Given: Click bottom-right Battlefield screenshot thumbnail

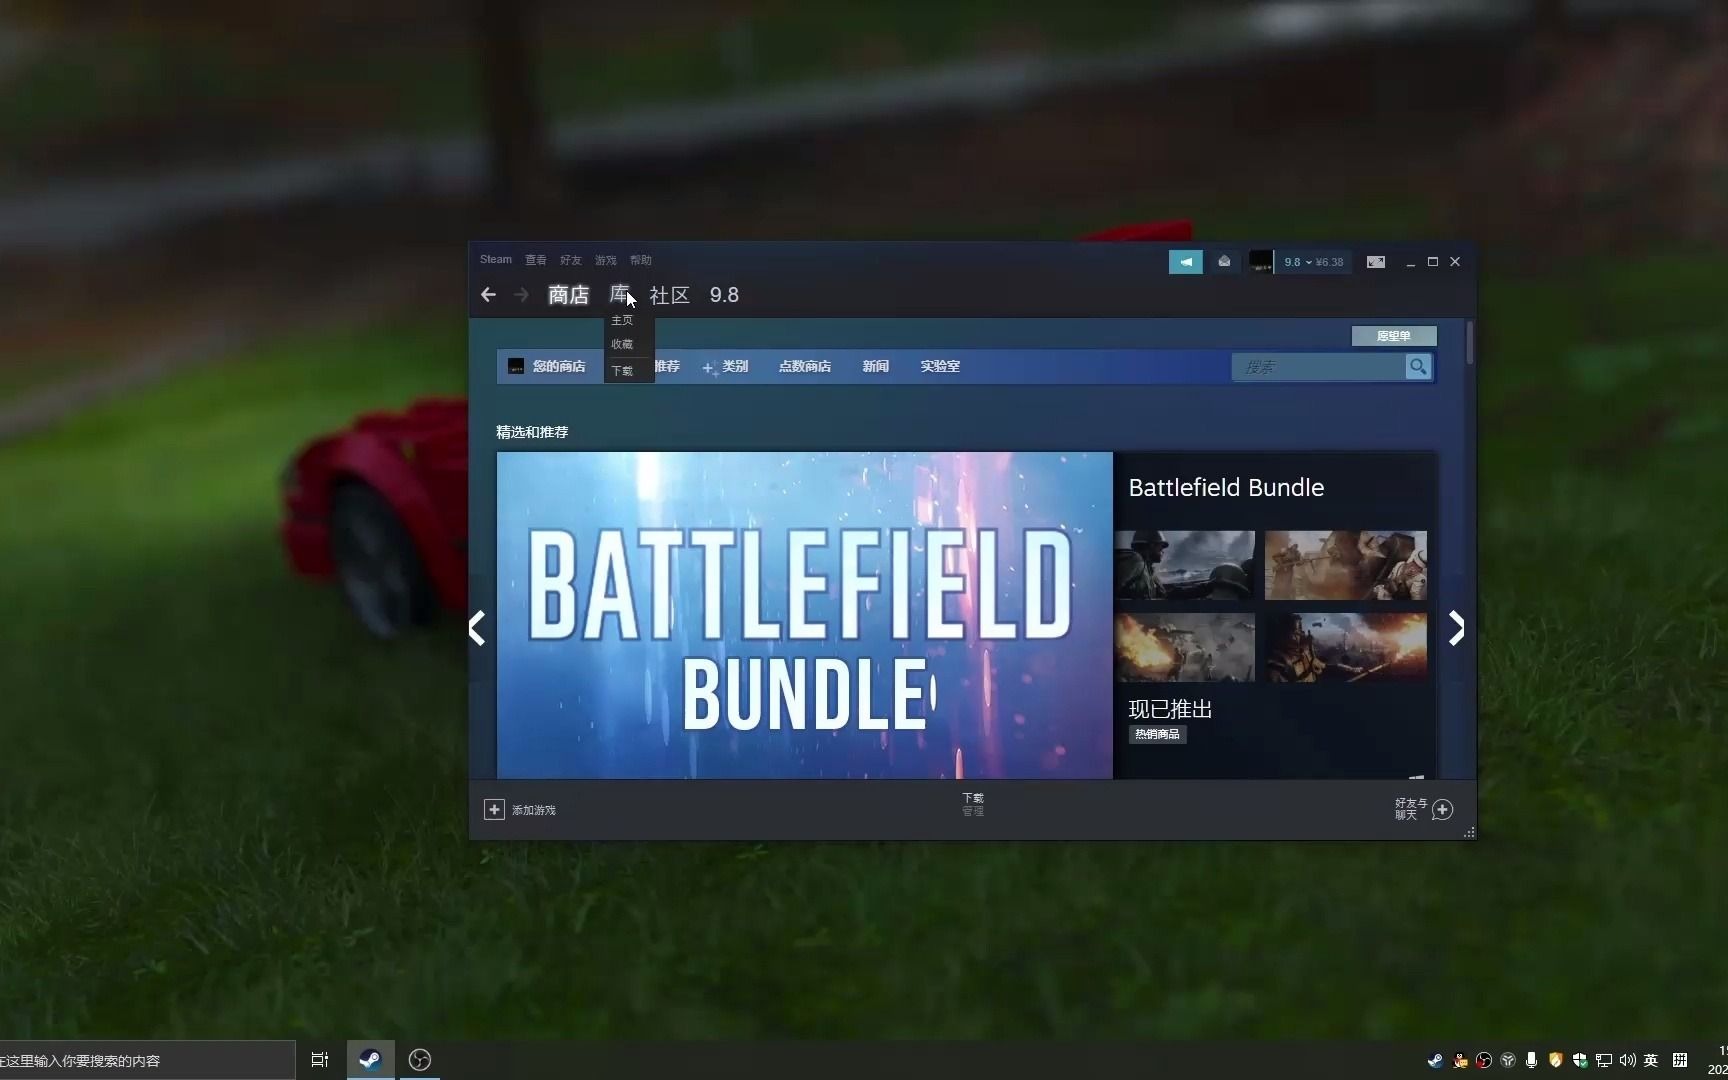Looking at the screenshot, I should (1346, 647).
